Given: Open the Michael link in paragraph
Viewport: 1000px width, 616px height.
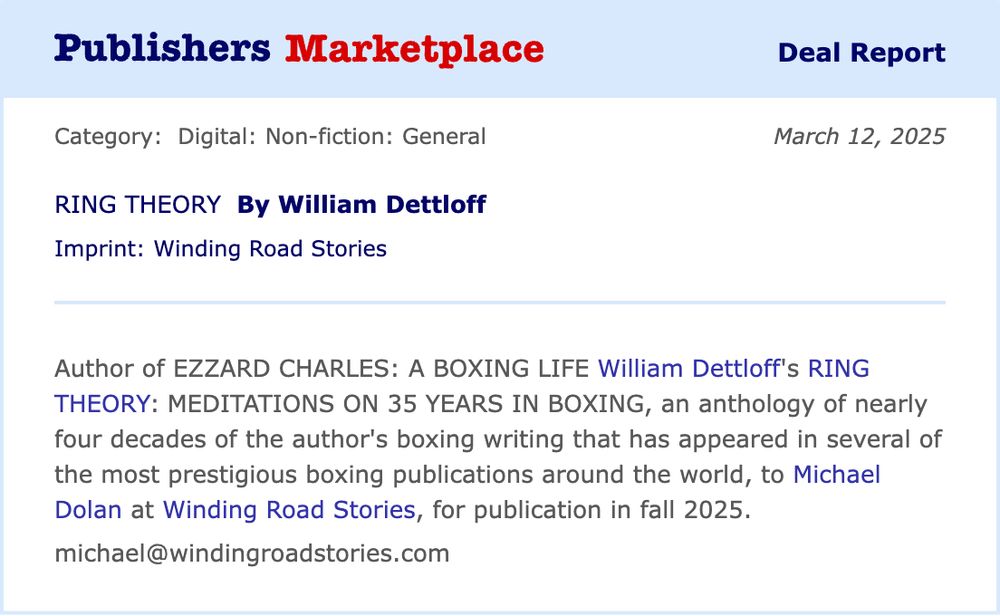Looking at the screenshot, I should coord(836,474).
